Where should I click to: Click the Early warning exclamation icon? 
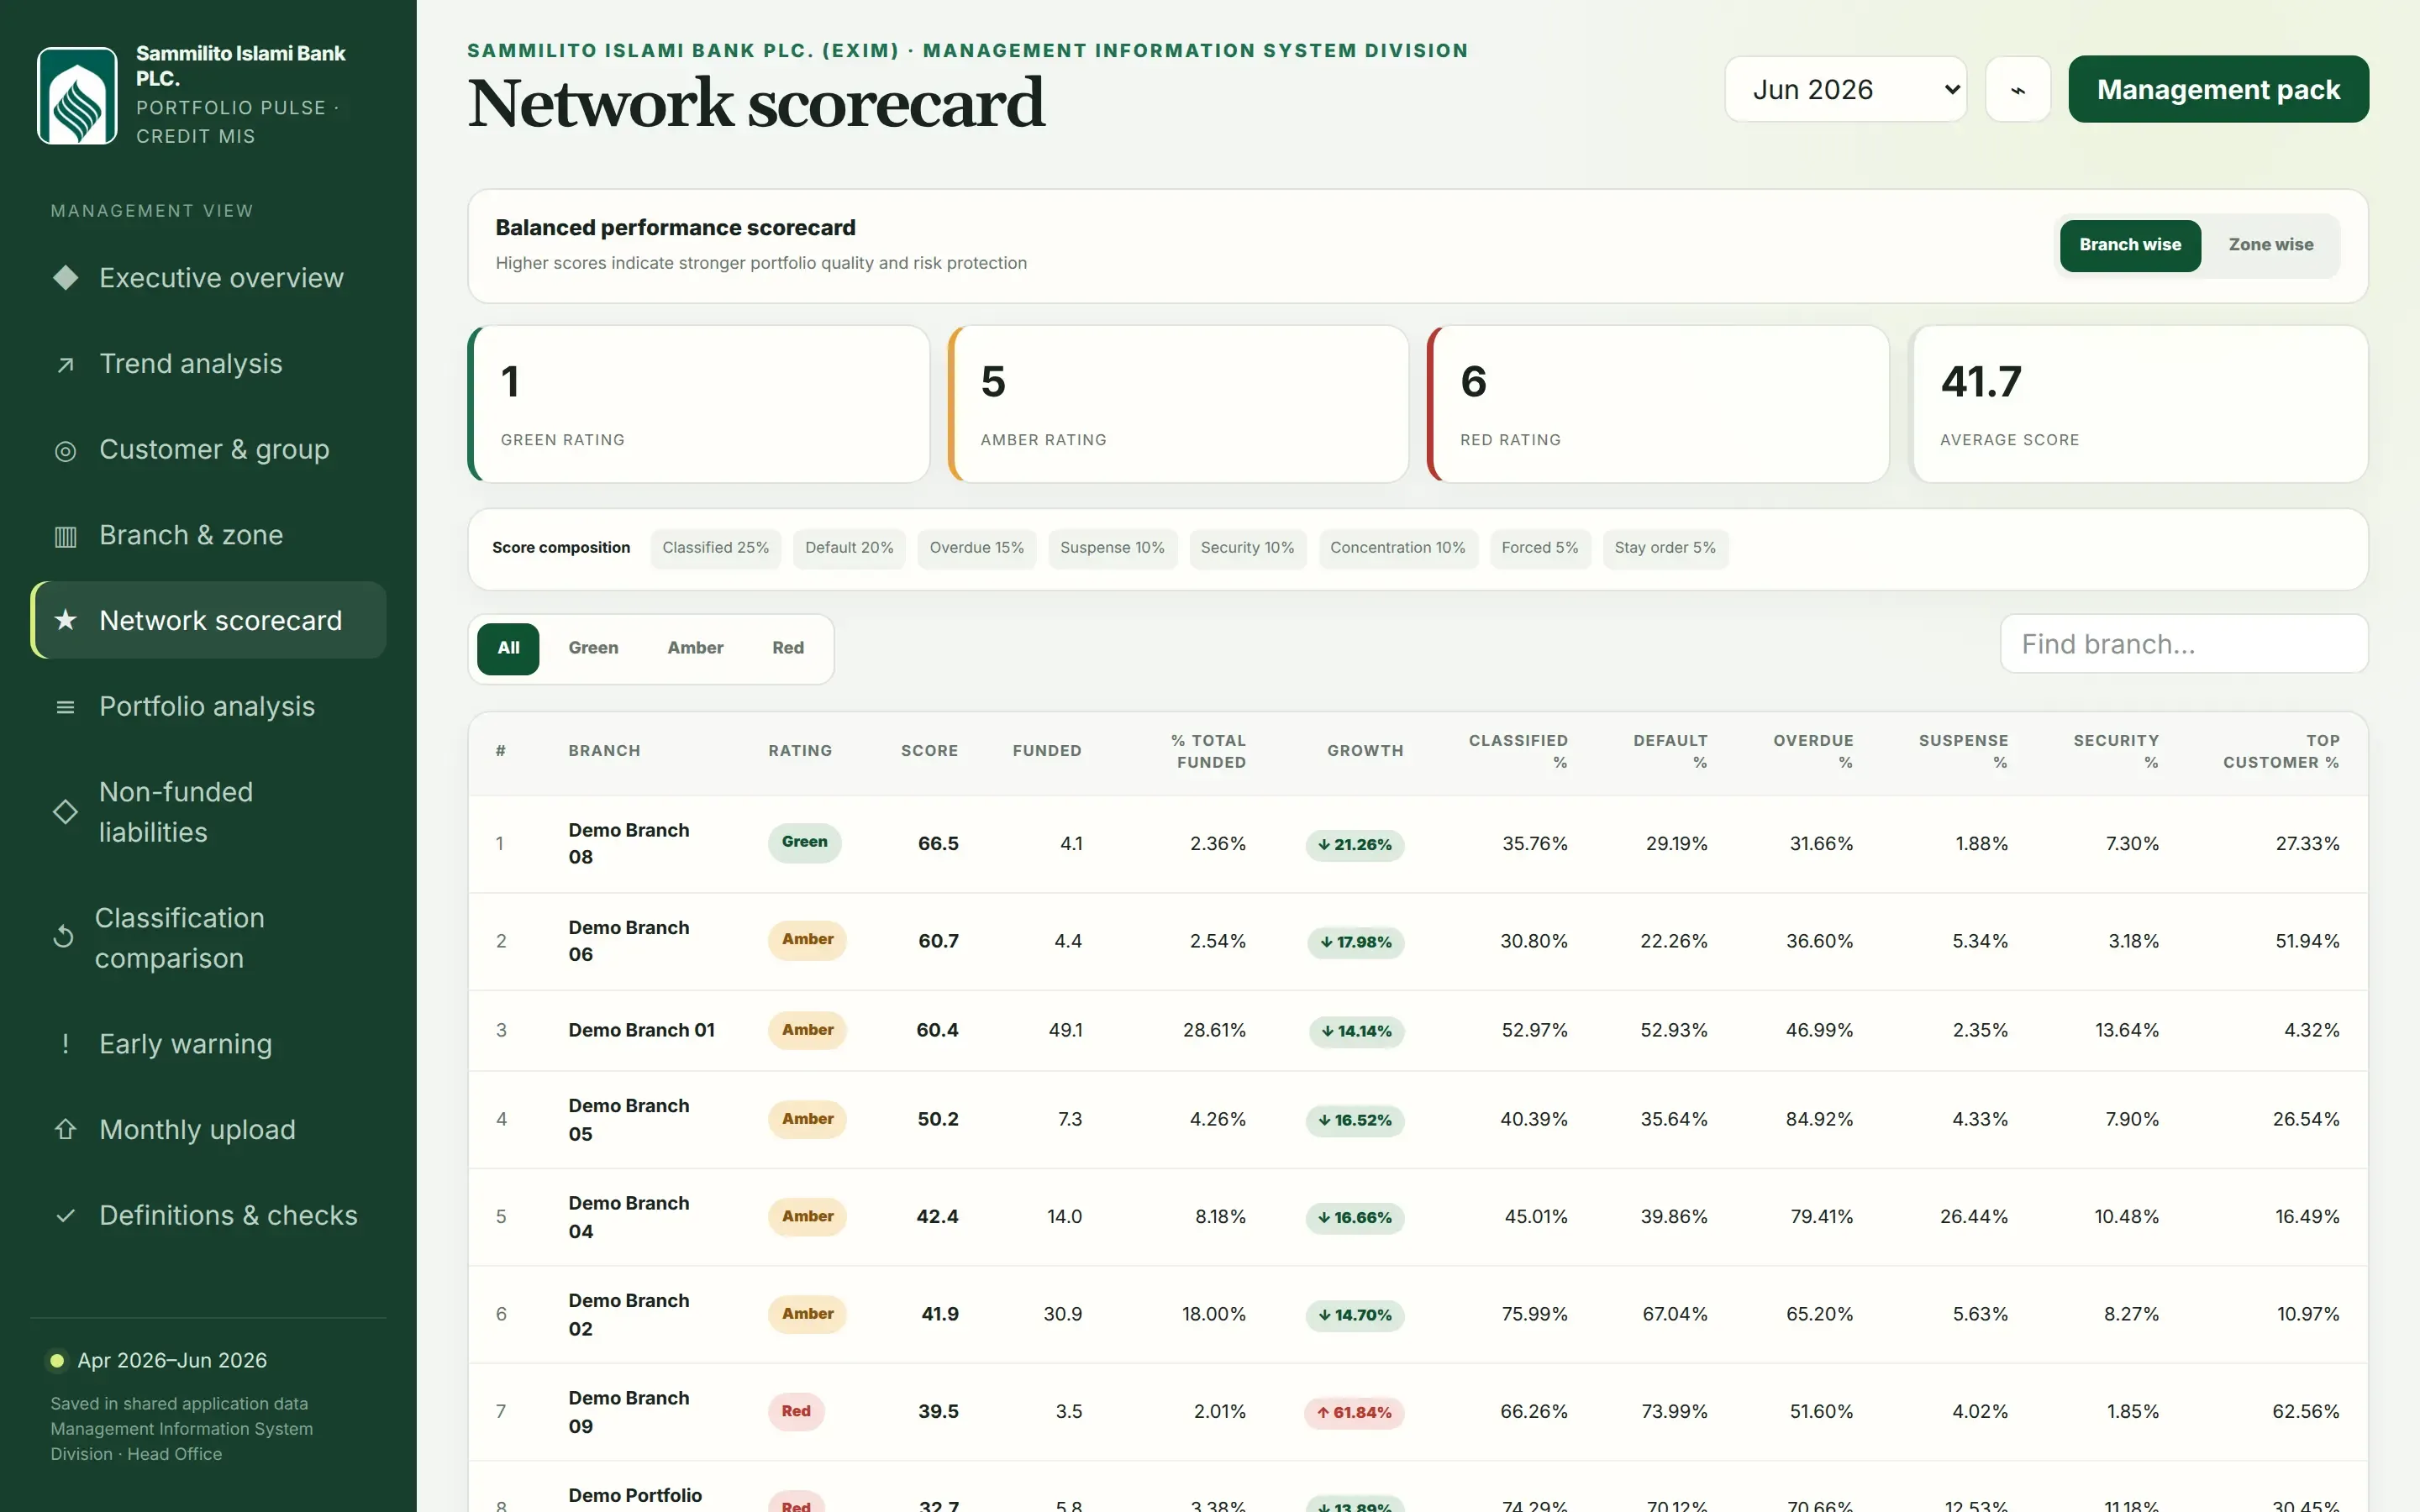pos(65,1044)
